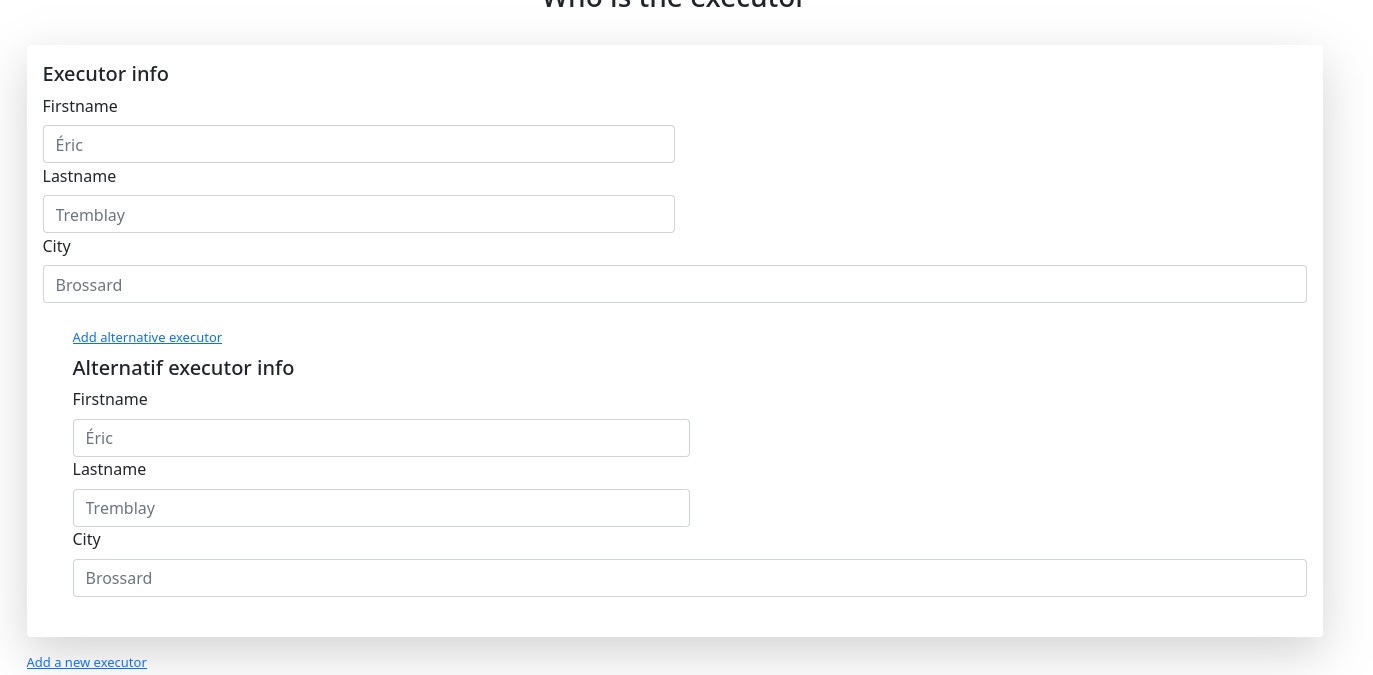The height and width of the screenshot is (675, 1373).
Task: Click the Add alternative executor link
Action: pyautogui.click(x=147, y=338)
